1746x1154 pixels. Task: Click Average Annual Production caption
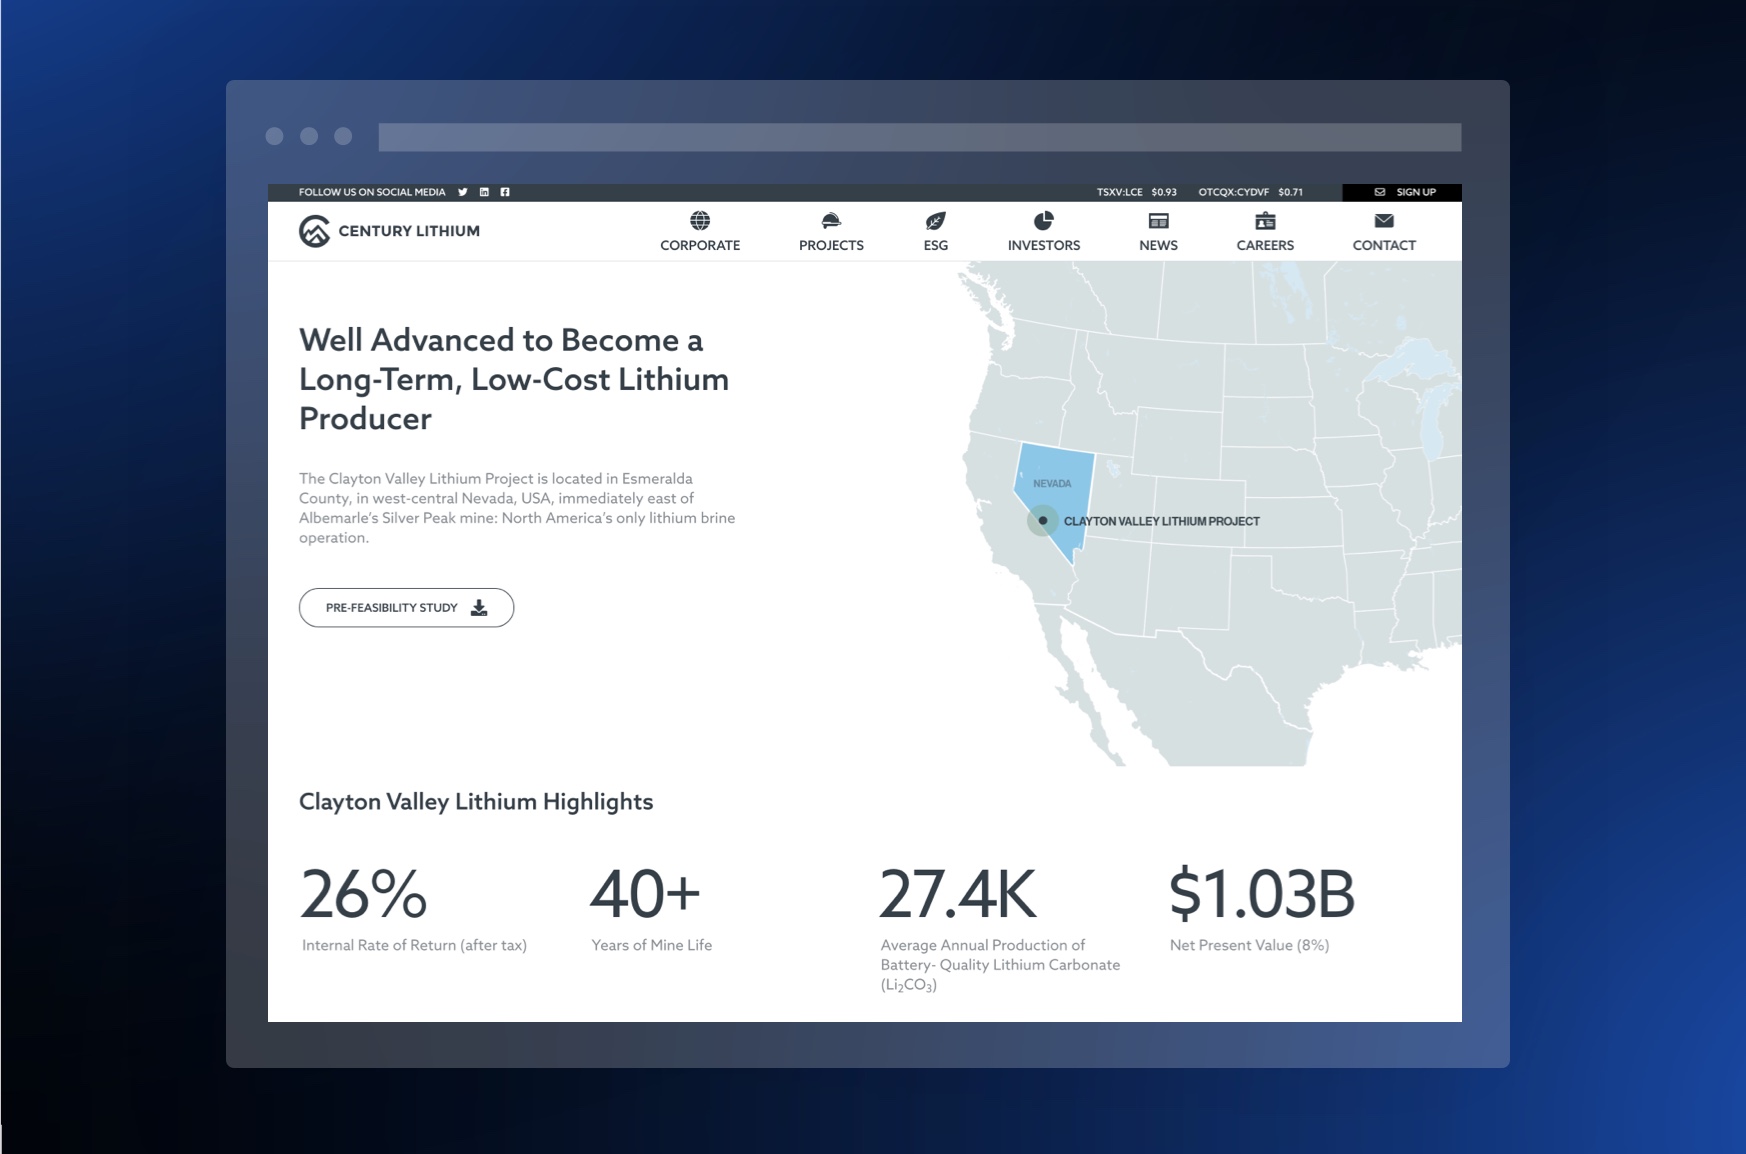1000,965
